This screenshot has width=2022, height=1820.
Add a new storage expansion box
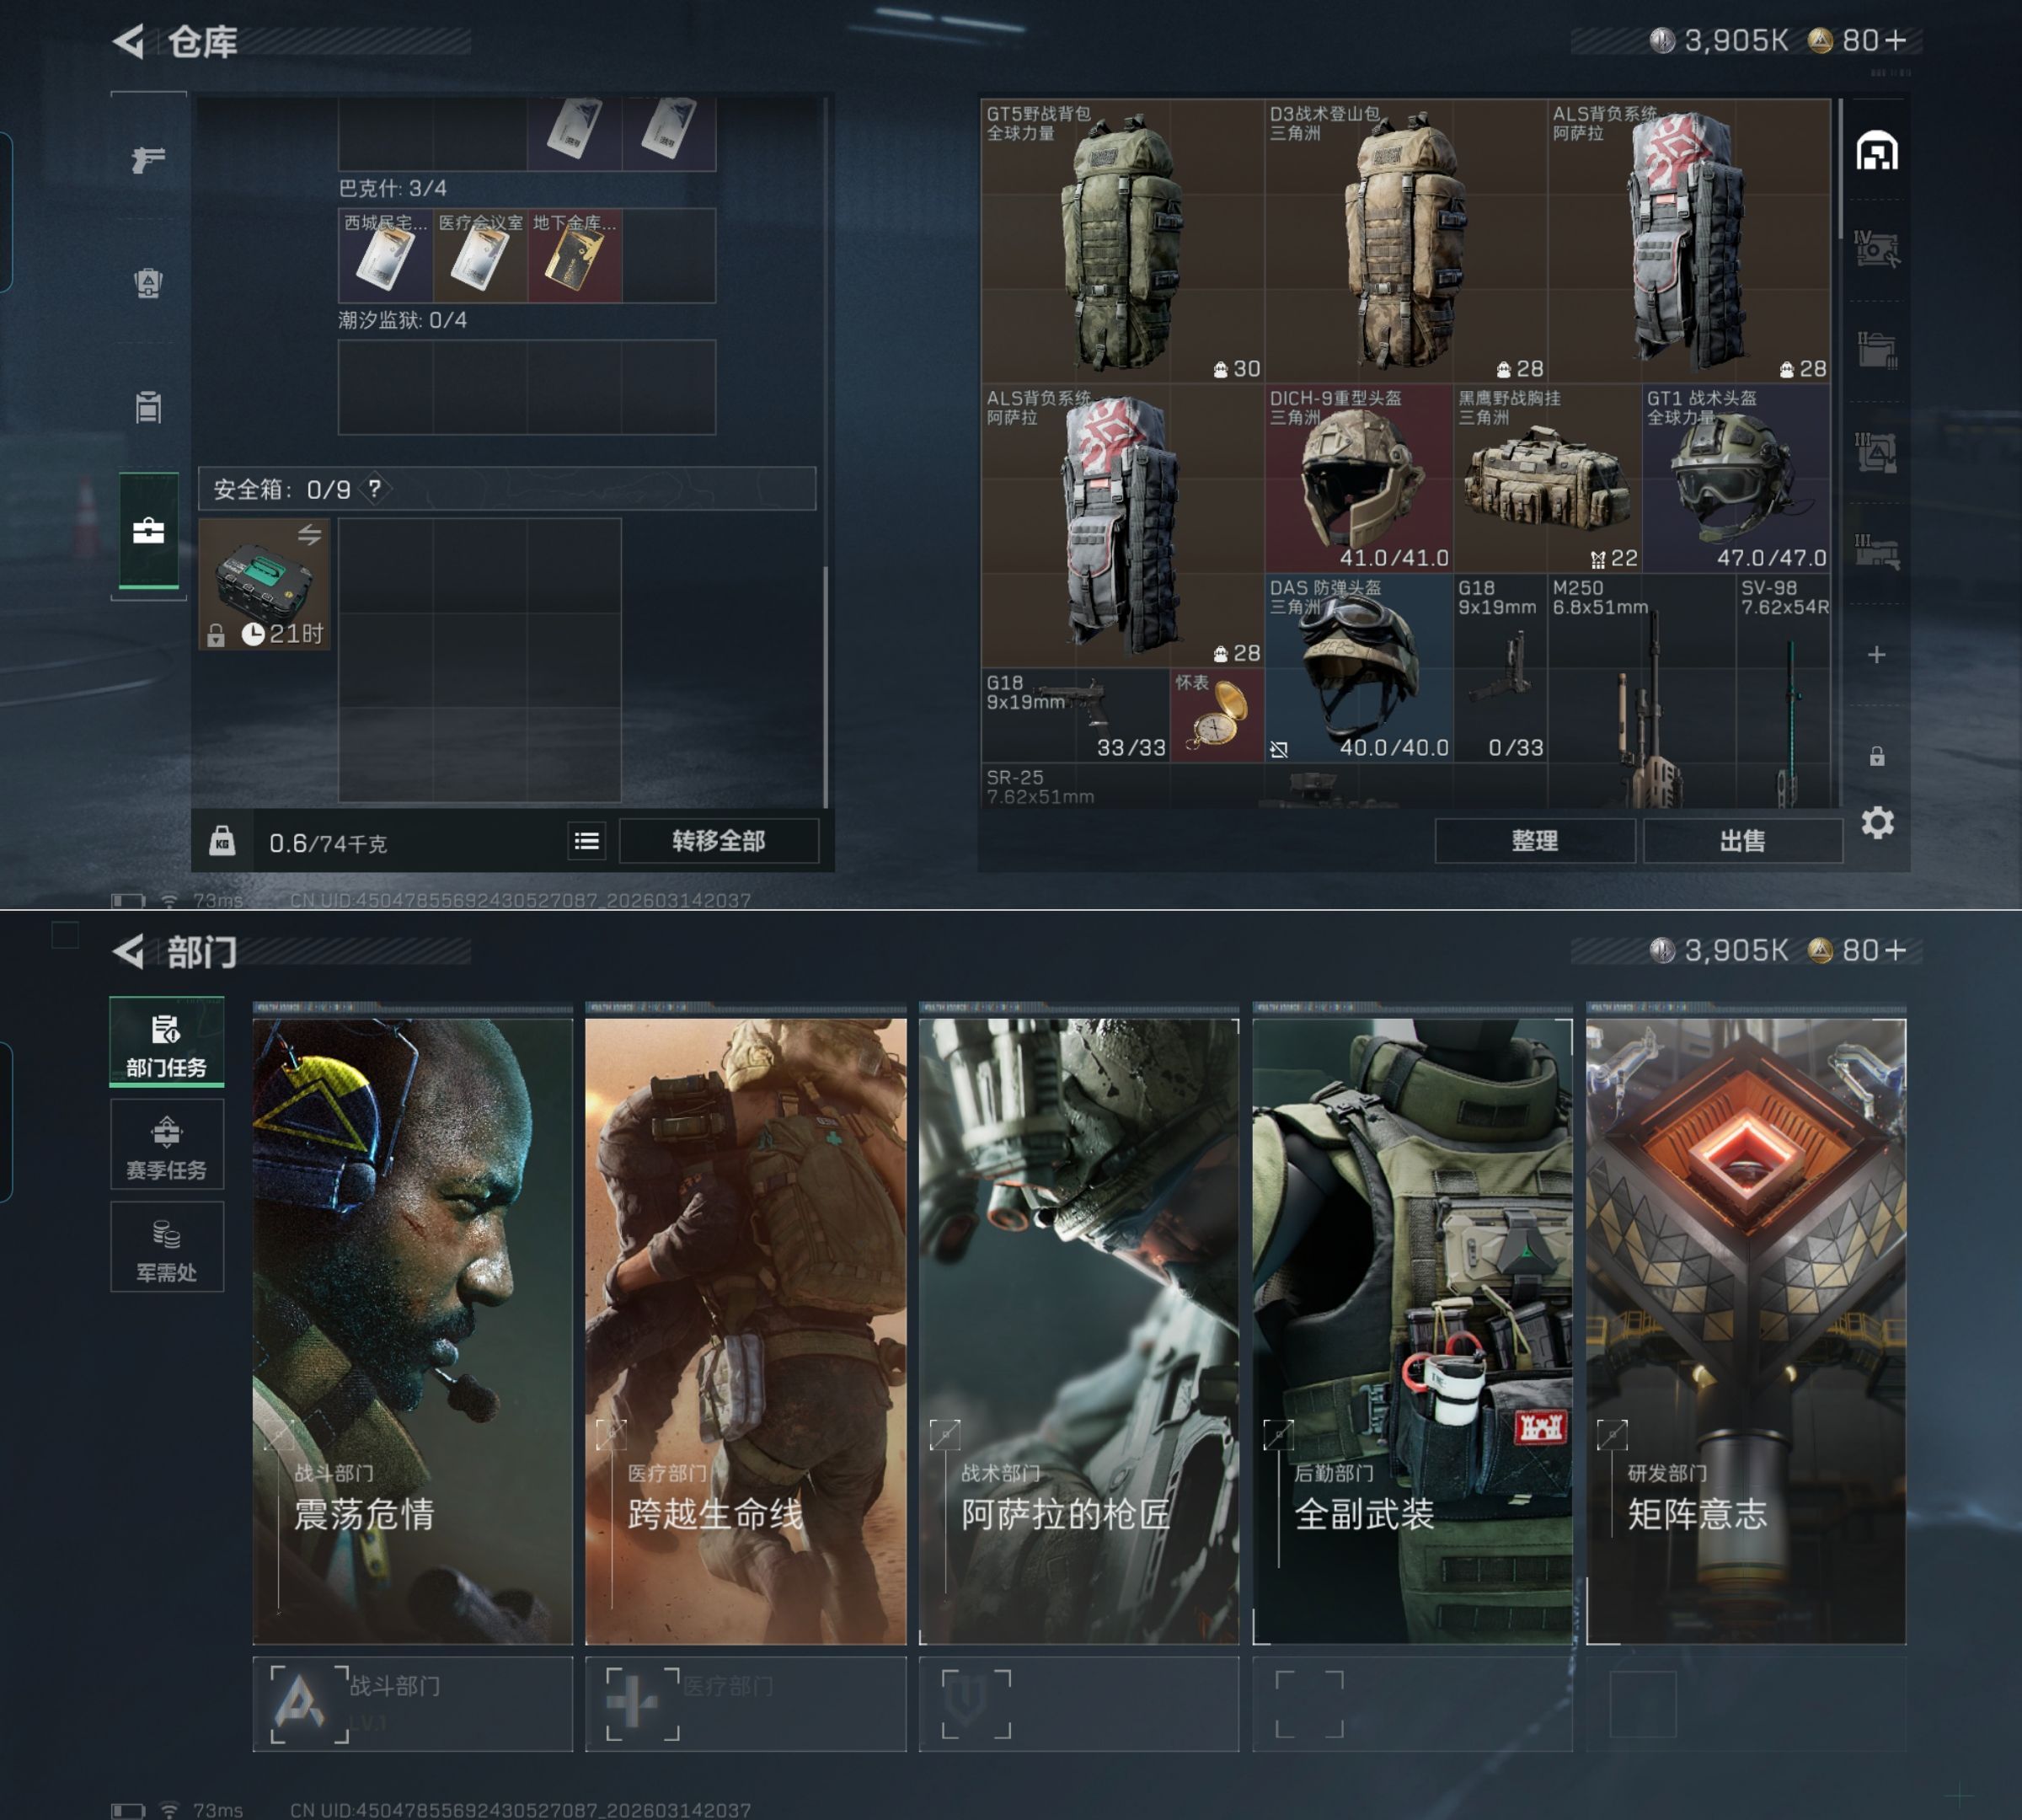coord(1876,654)
